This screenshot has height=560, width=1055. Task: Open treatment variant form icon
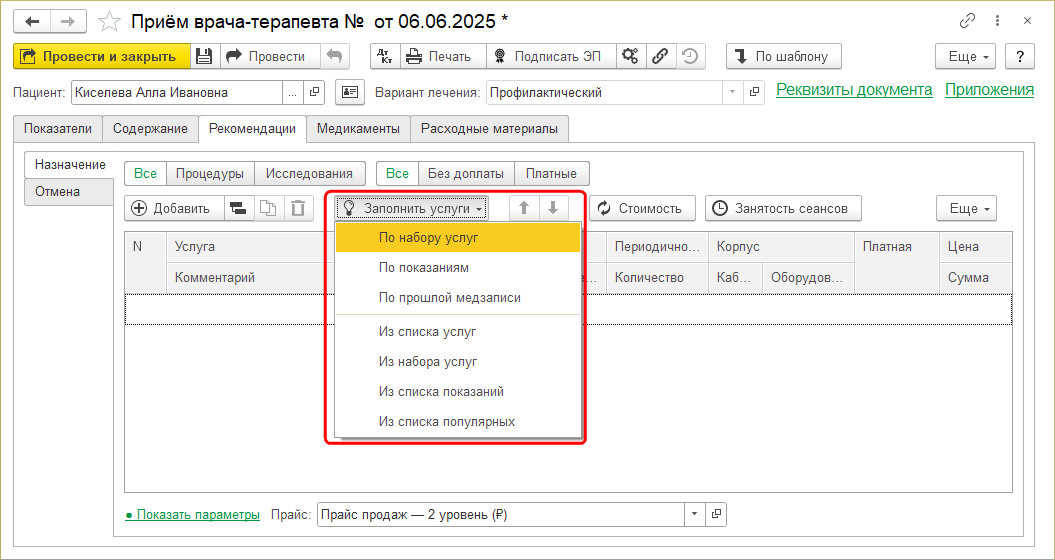click(x=754, y=92)
